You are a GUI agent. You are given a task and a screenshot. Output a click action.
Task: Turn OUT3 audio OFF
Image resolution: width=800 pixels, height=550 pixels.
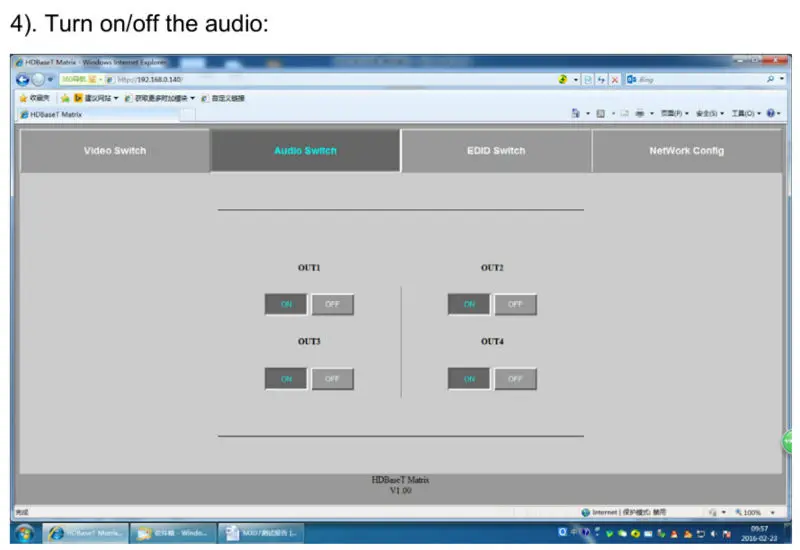[333, 379]
